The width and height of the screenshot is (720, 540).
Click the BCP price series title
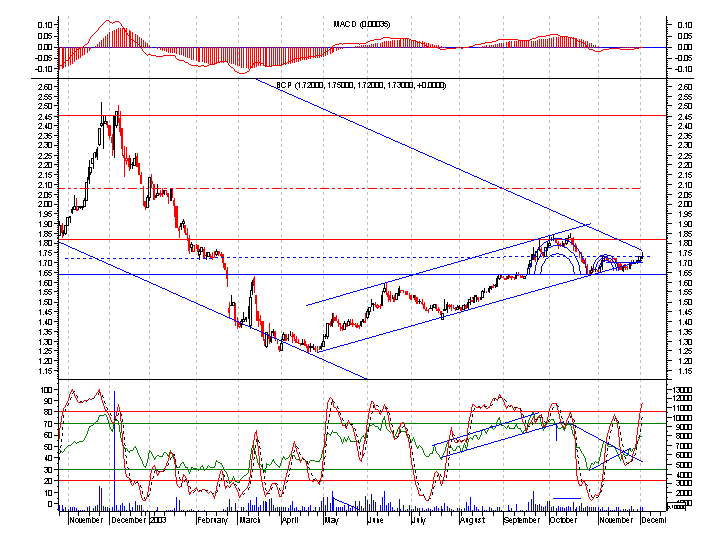pos(361,85)
